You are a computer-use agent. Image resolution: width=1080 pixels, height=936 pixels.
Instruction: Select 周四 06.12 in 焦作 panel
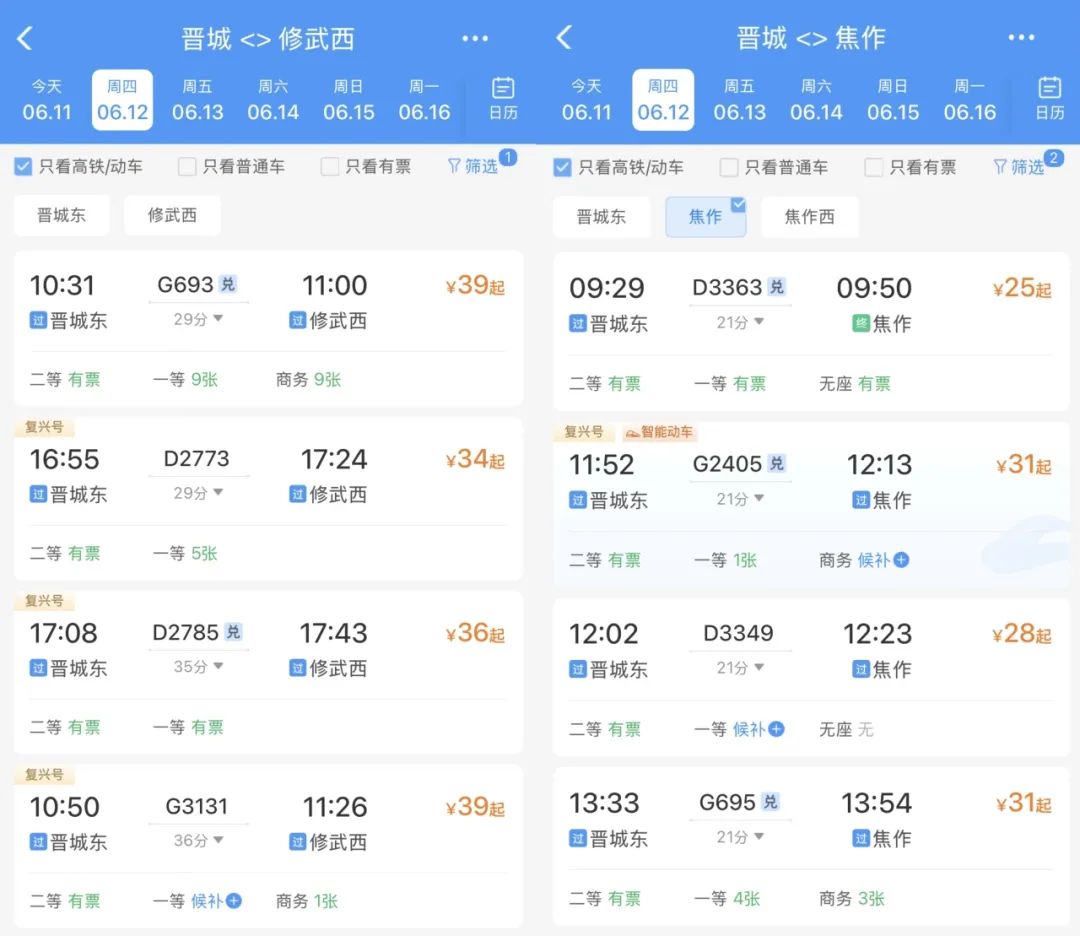(x=663, y=100)
